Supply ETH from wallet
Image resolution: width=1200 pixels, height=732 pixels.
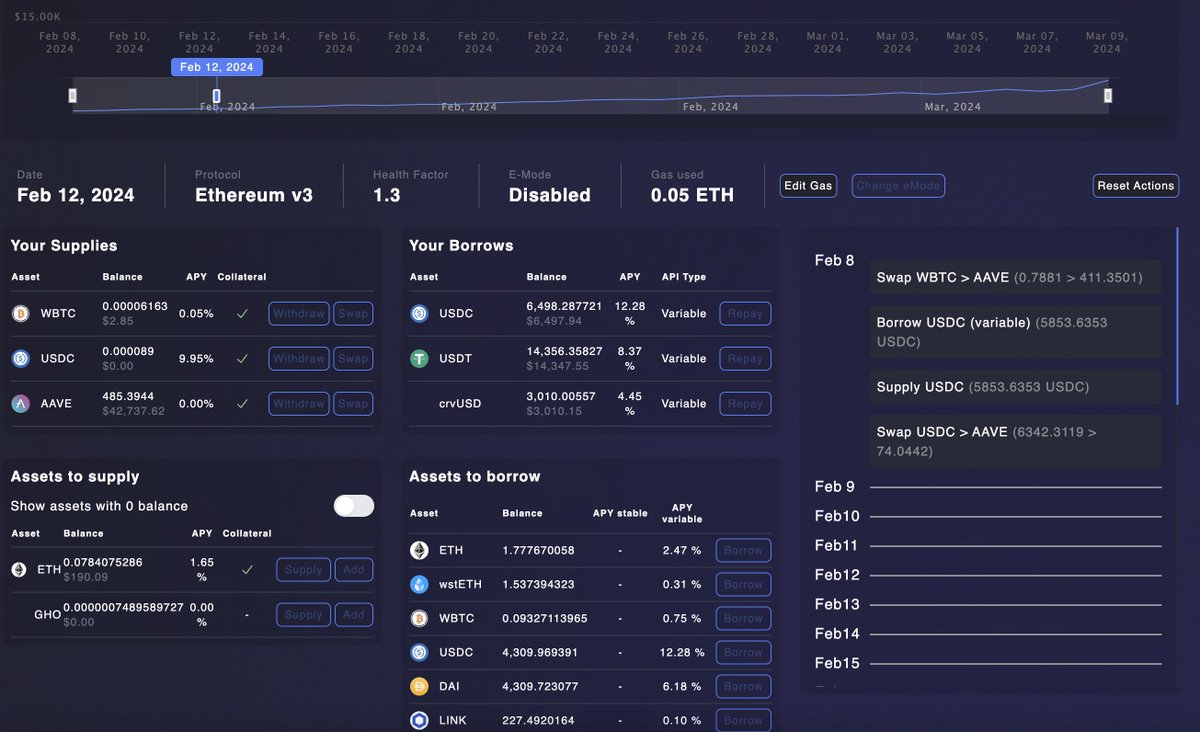[303, 570]
